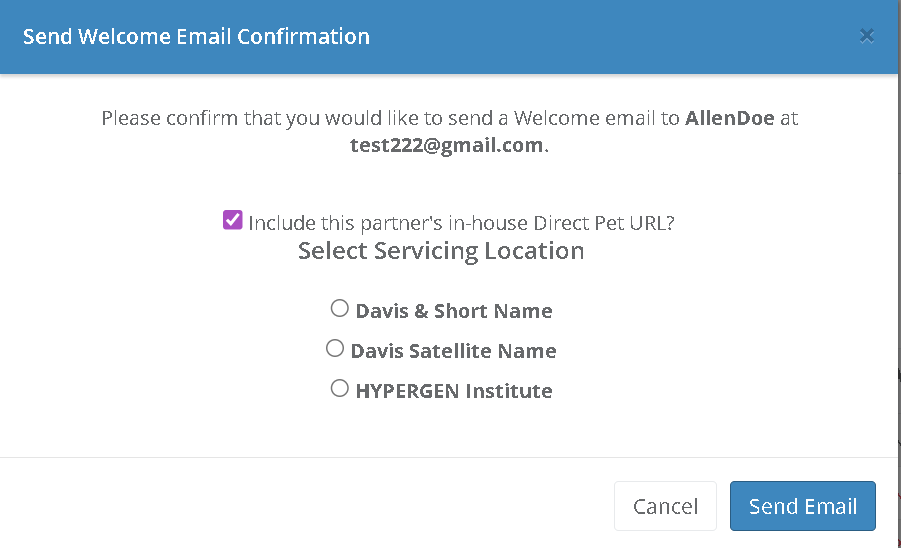
Task: Cancel the welcome email confirmation
Action: [665, 506]
